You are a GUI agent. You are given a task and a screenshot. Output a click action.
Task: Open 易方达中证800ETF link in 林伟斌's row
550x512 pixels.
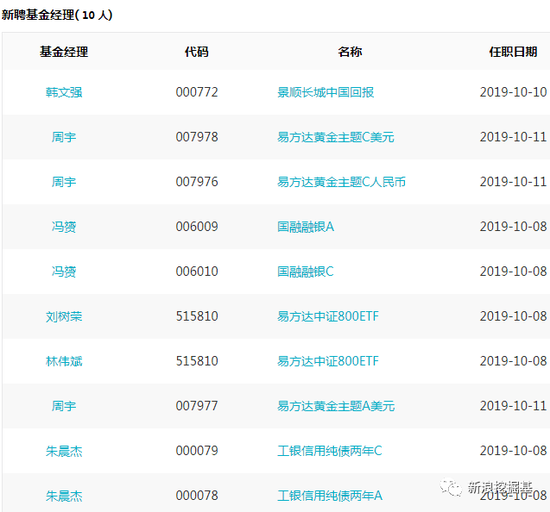[x=328, y=361]
